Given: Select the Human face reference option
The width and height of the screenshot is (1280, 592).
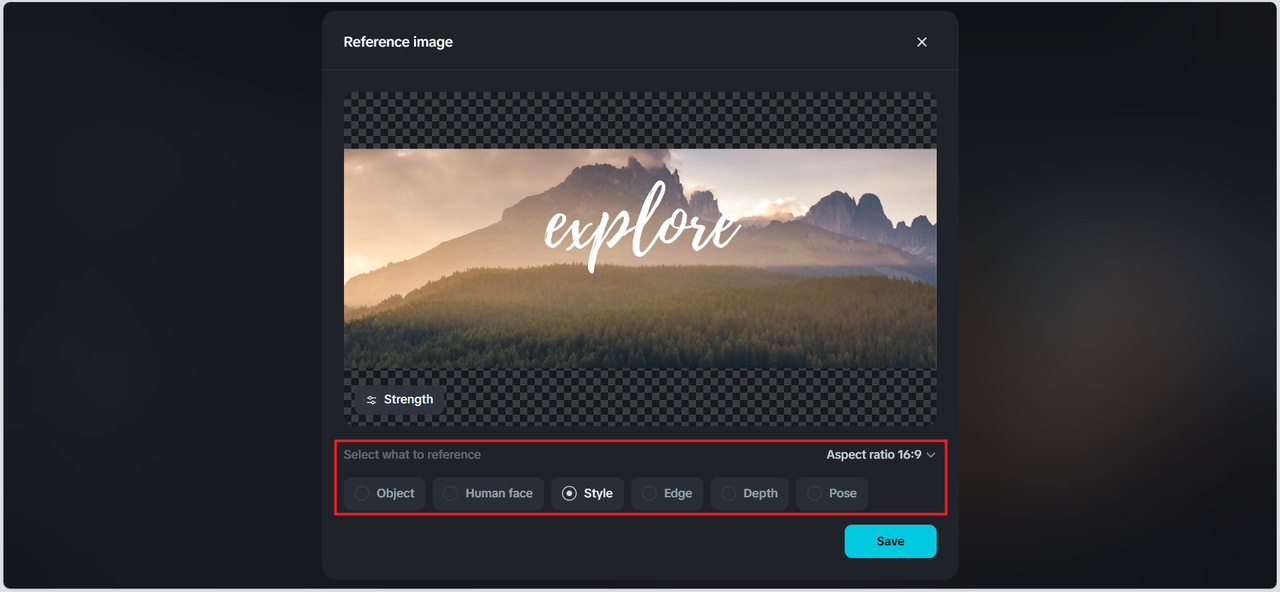Looking at the screenshot, I should point(489,493).
